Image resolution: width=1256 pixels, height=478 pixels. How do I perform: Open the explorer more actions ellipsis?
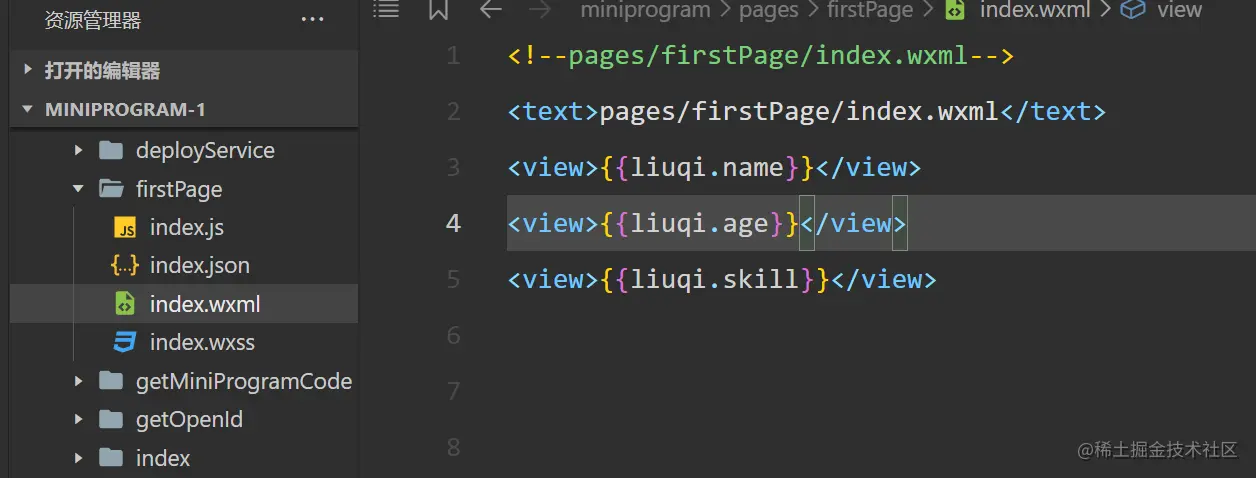312,19
